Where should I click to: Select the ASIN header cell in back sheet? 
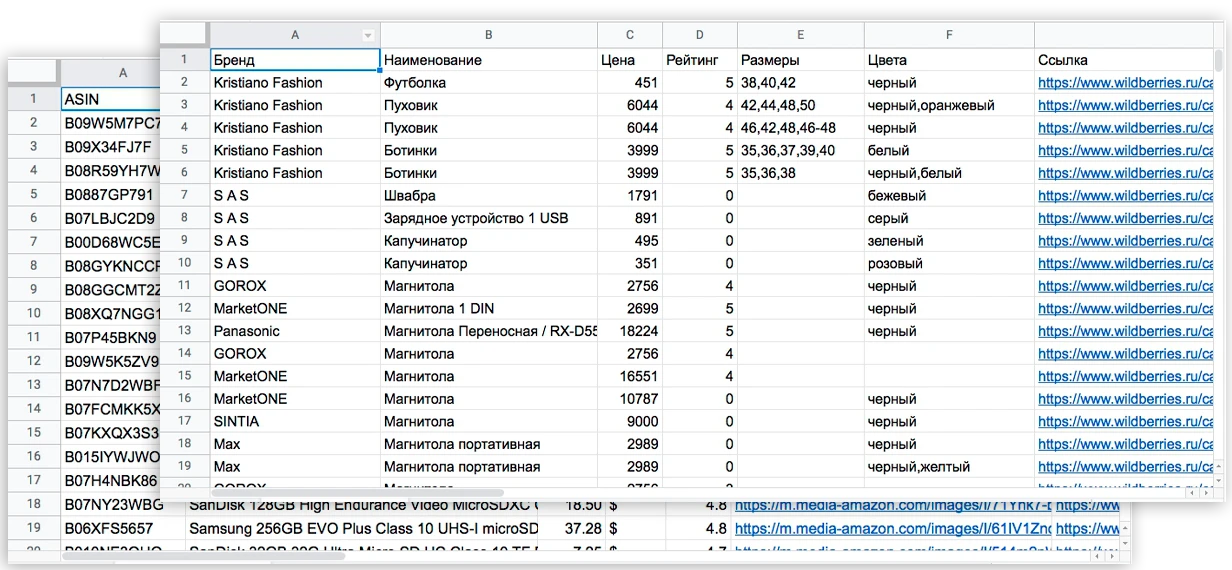click(110, 98)
